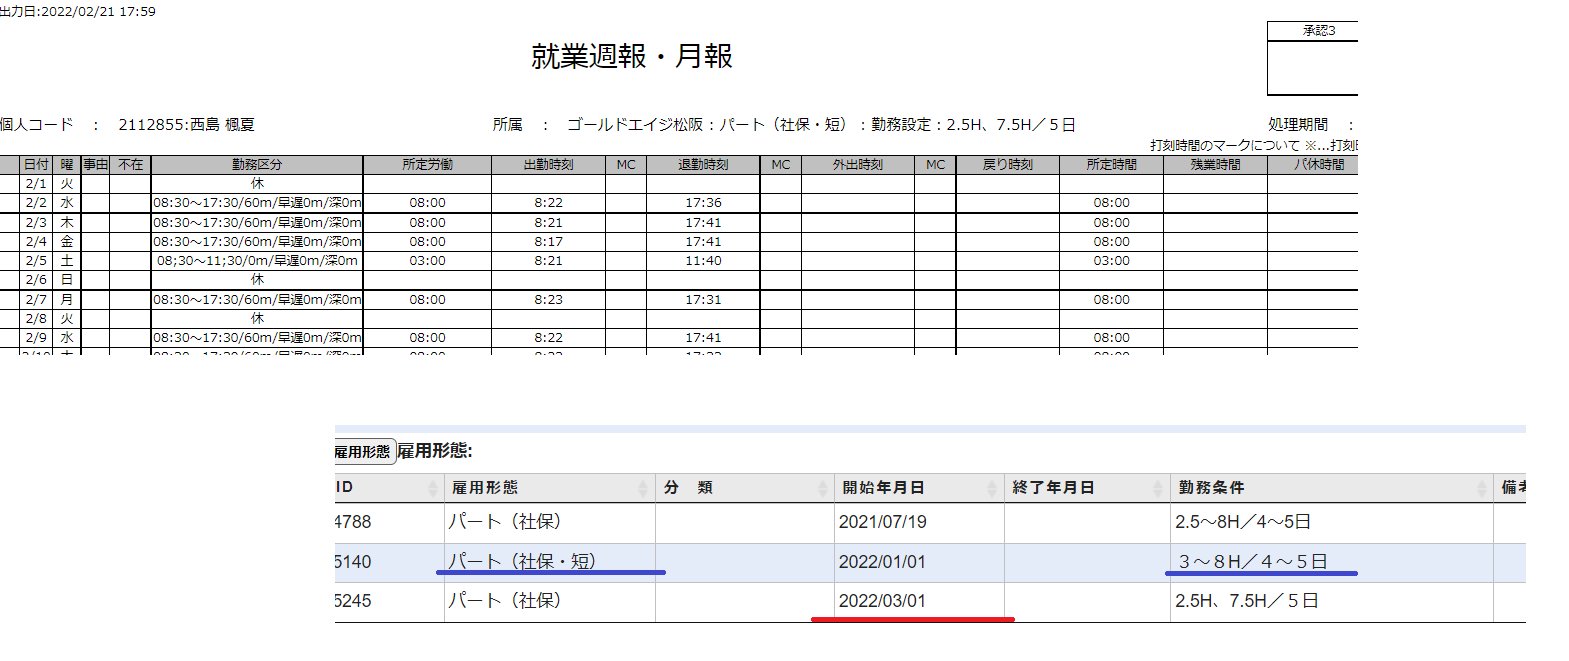This screenshot has width=1569, height=661.
Task: Click the 退勤時刻 column header
Action: (703, 165)
